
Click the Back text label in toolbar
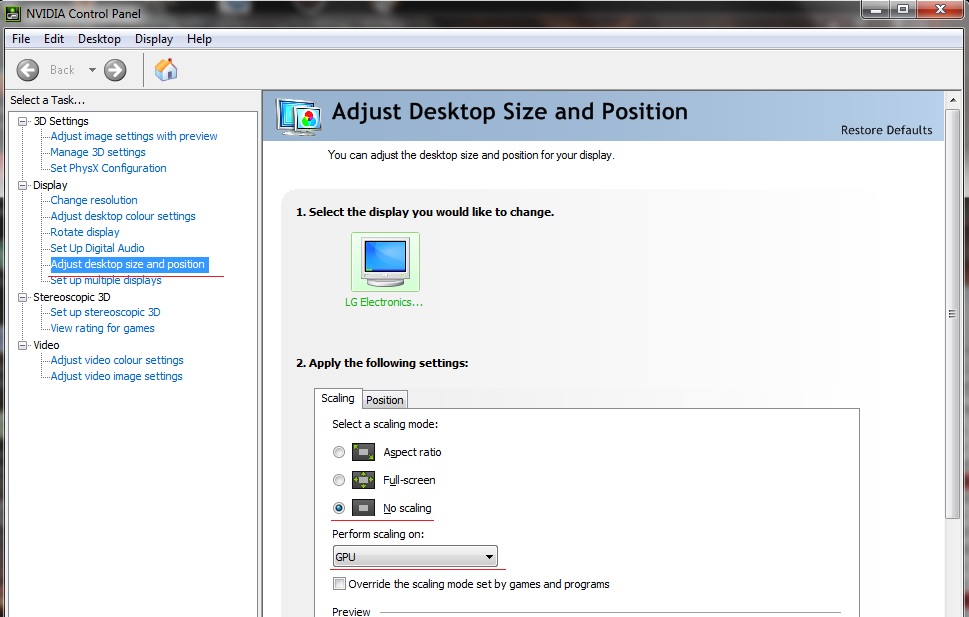62,70
